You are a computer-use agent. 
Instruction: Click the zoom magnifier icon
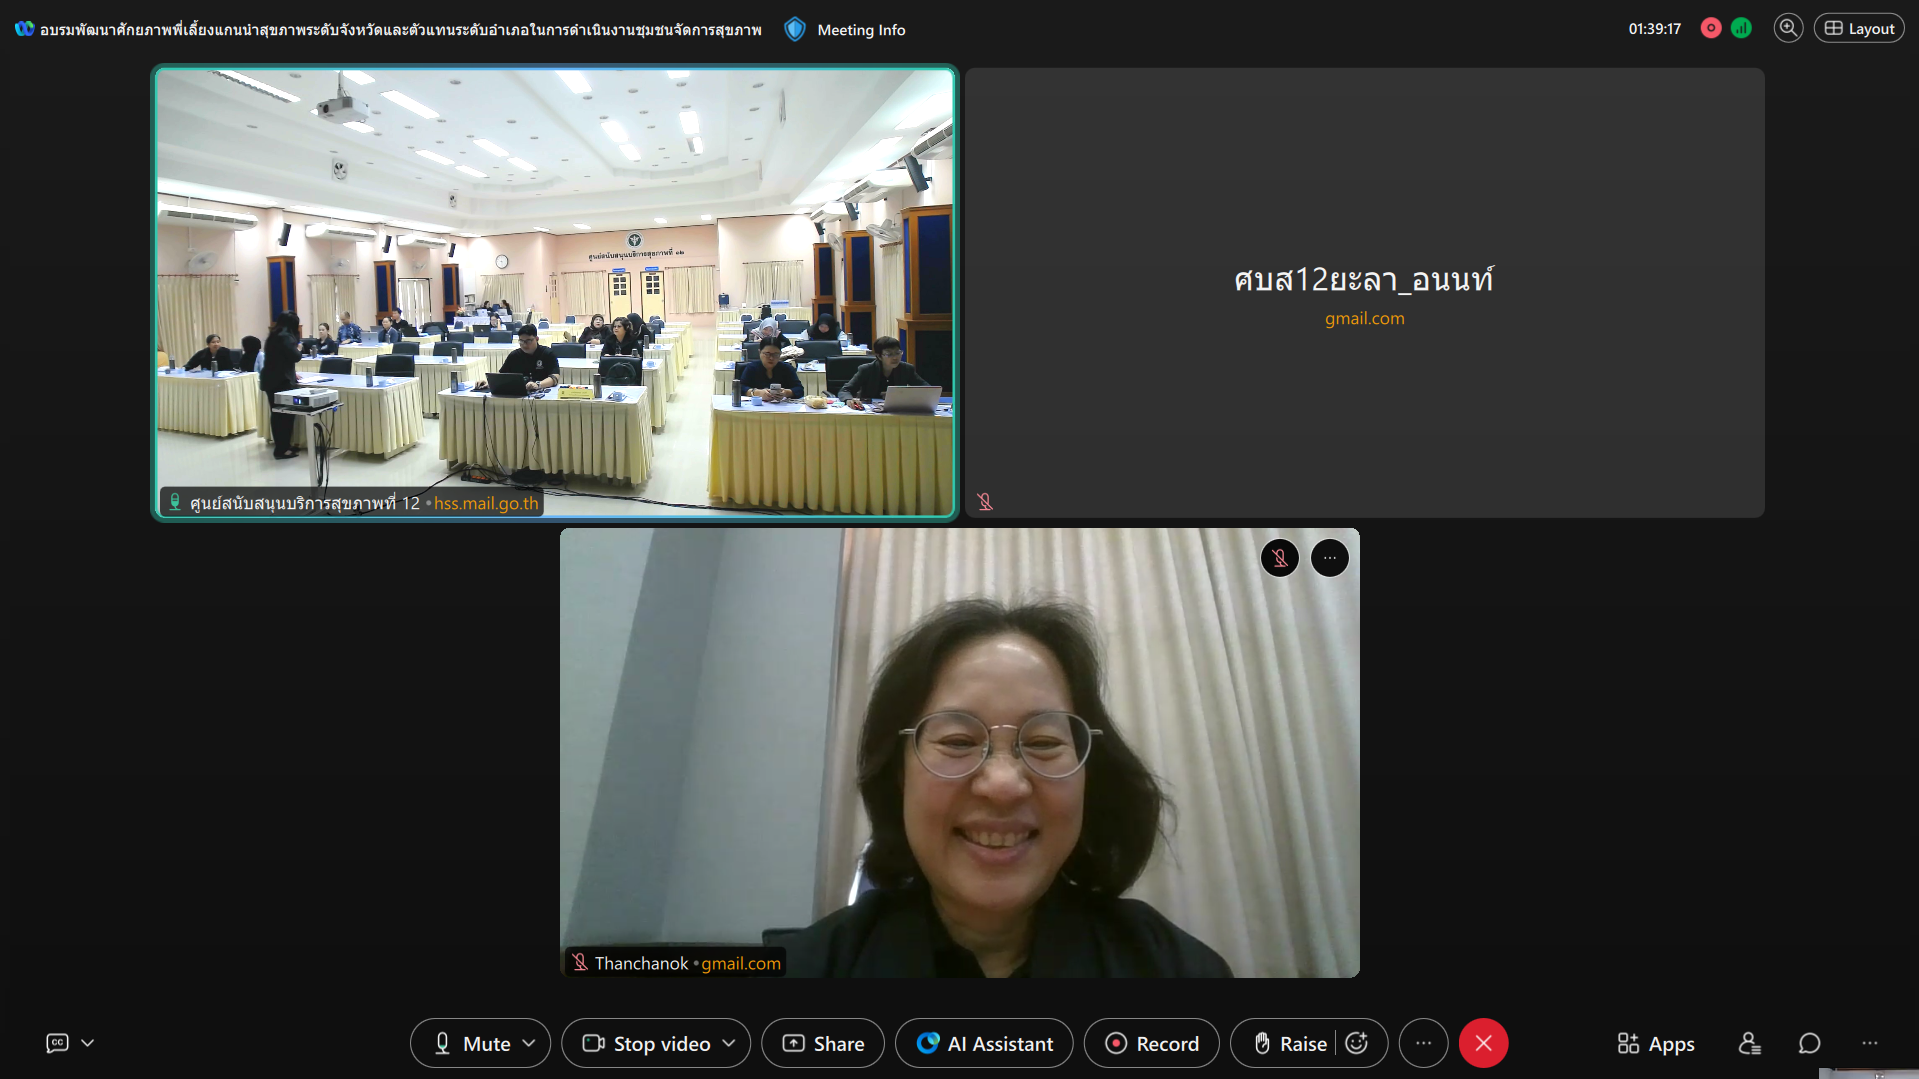point(1788,28)
